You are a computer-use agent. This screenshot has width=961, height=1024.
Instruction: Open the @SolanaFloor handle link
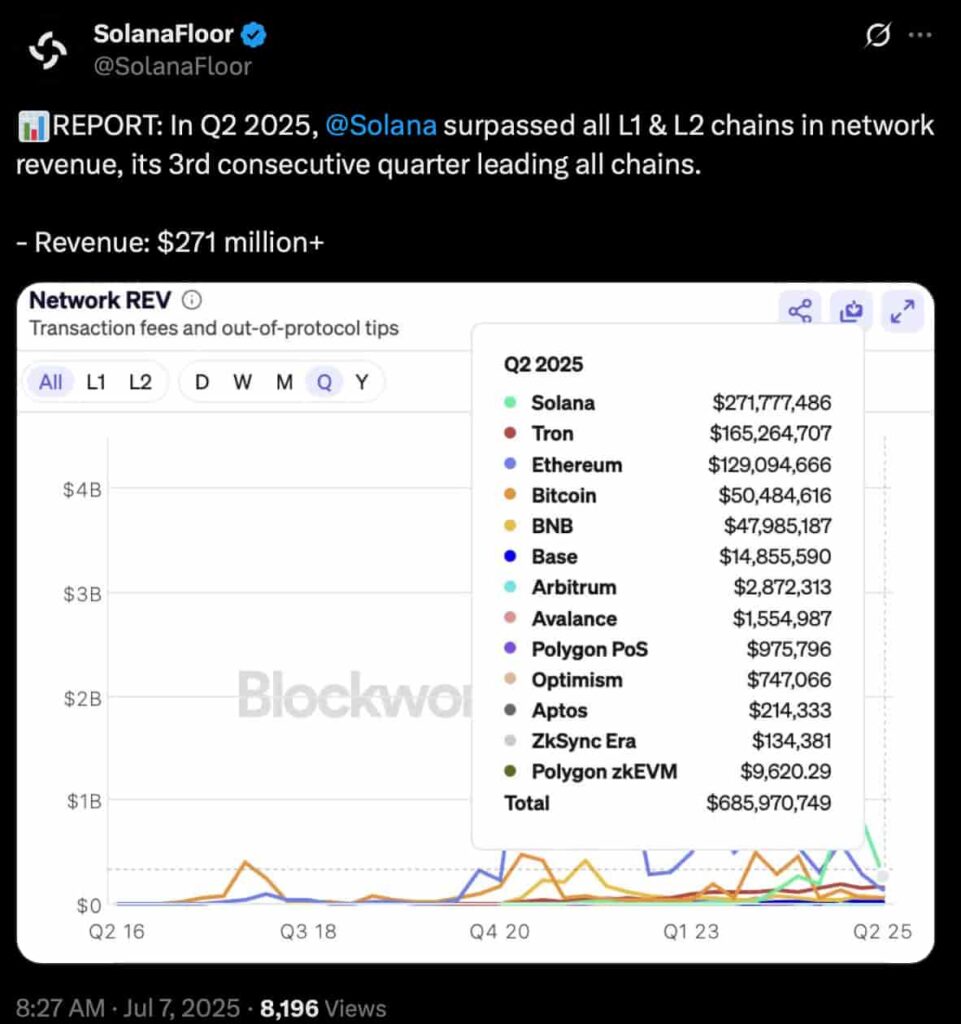pyautogui.click(x=172, y=67)
